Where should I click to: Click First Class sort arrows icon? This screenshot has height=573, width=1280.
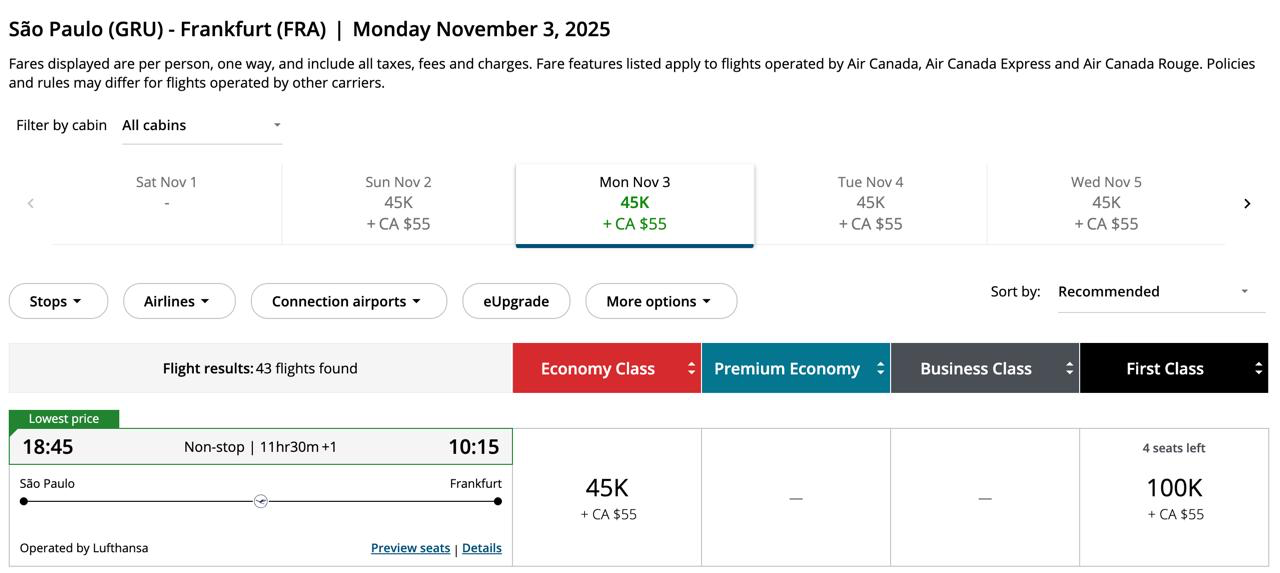1258,369
